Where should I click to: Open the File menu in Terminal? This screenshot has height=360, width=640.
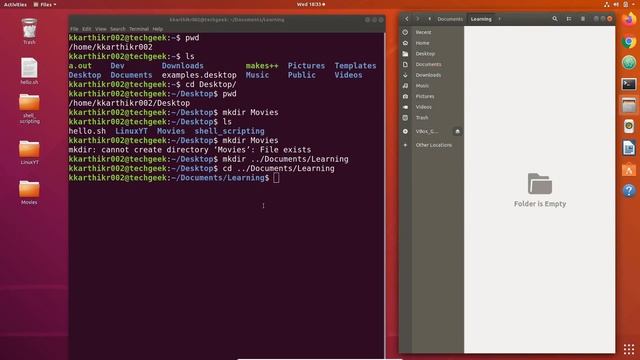click(x=74, y=29)
